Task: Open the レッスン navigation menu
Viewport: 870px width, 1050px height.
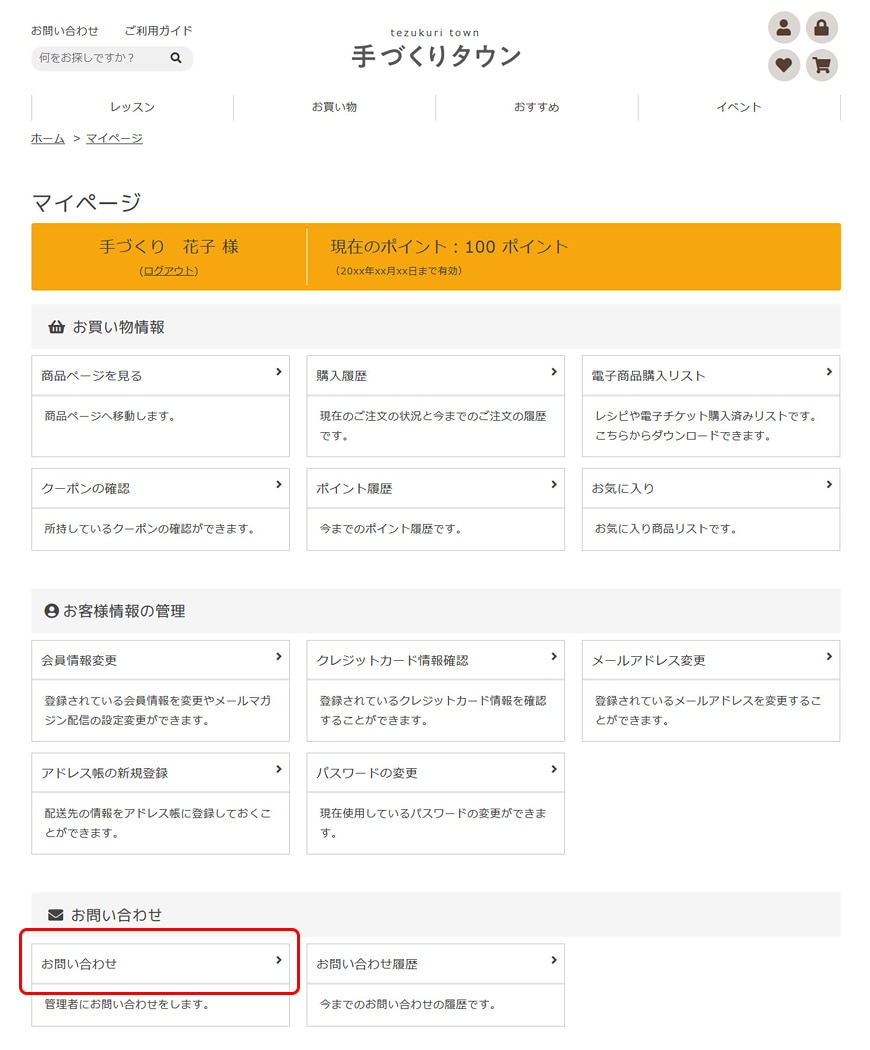Action: pos(132,107)
